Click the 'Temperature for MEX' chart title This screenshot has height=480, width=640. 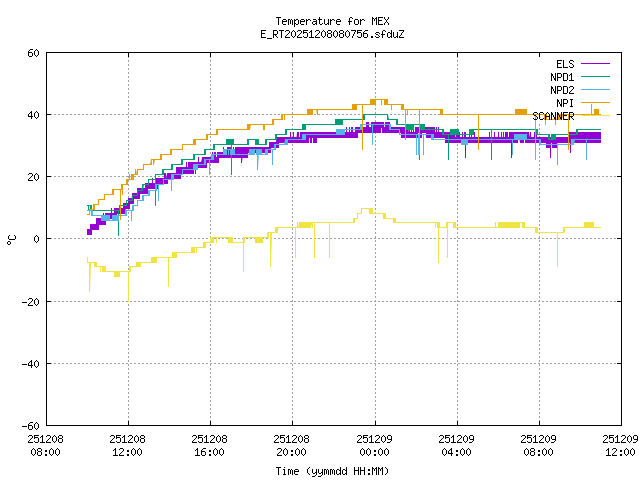point(331,21)
